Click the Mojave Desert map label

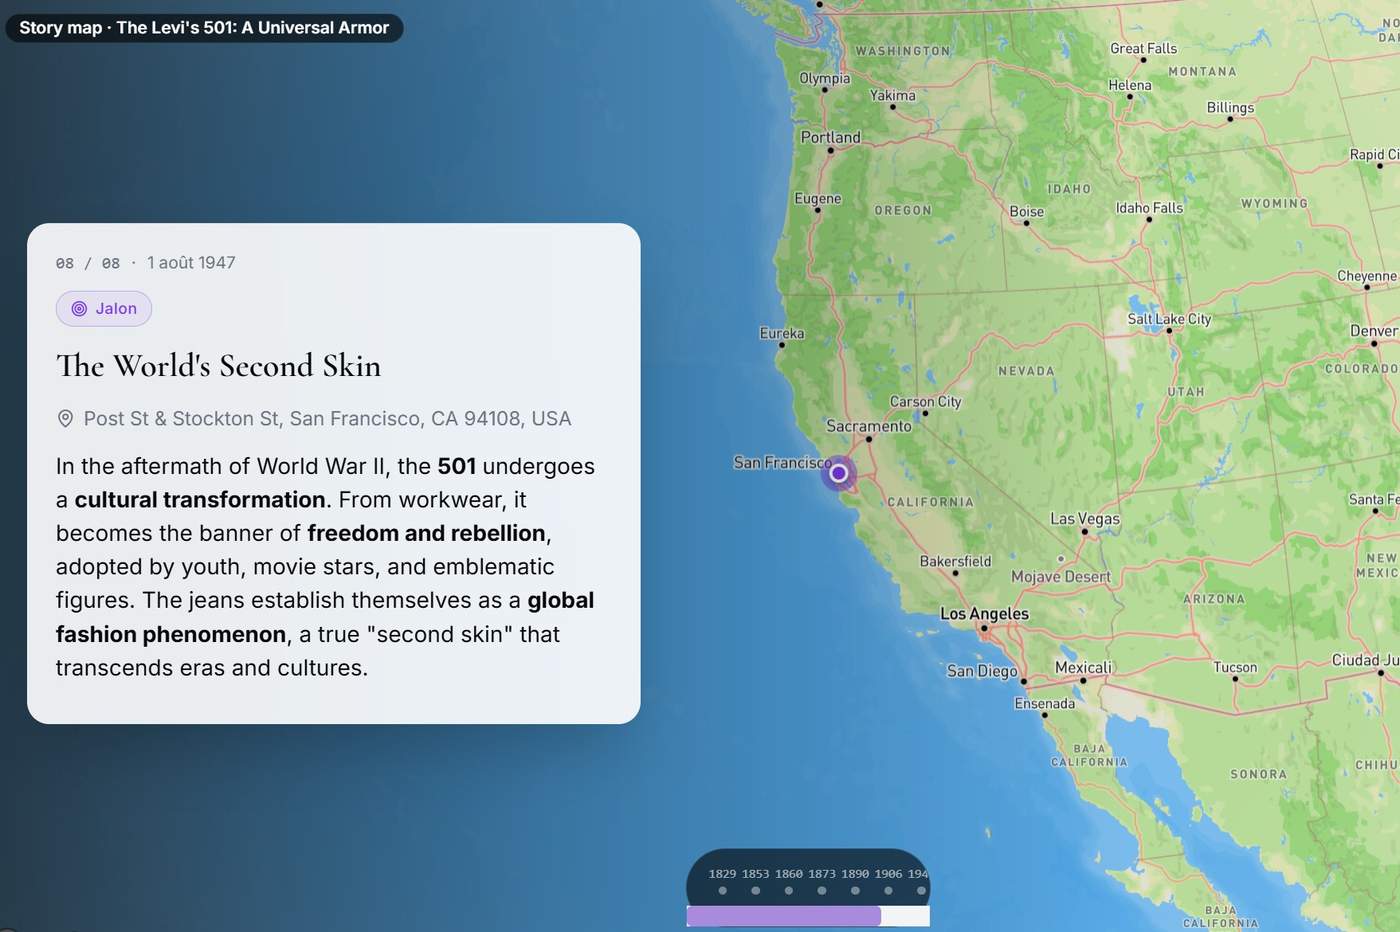pos(1060,577)
